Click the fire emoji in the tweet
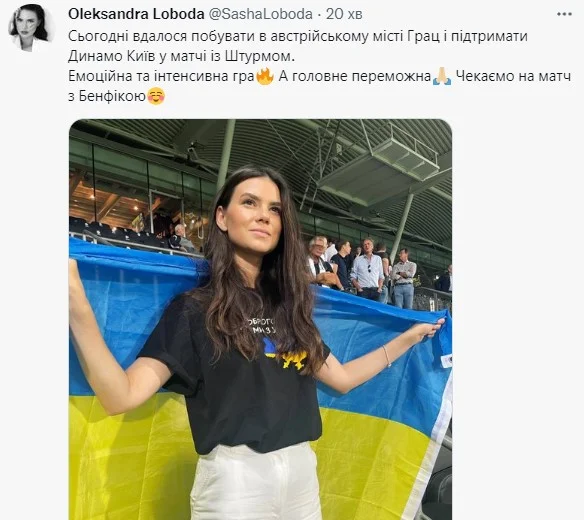The image size is (584, 520). [265, 76]
